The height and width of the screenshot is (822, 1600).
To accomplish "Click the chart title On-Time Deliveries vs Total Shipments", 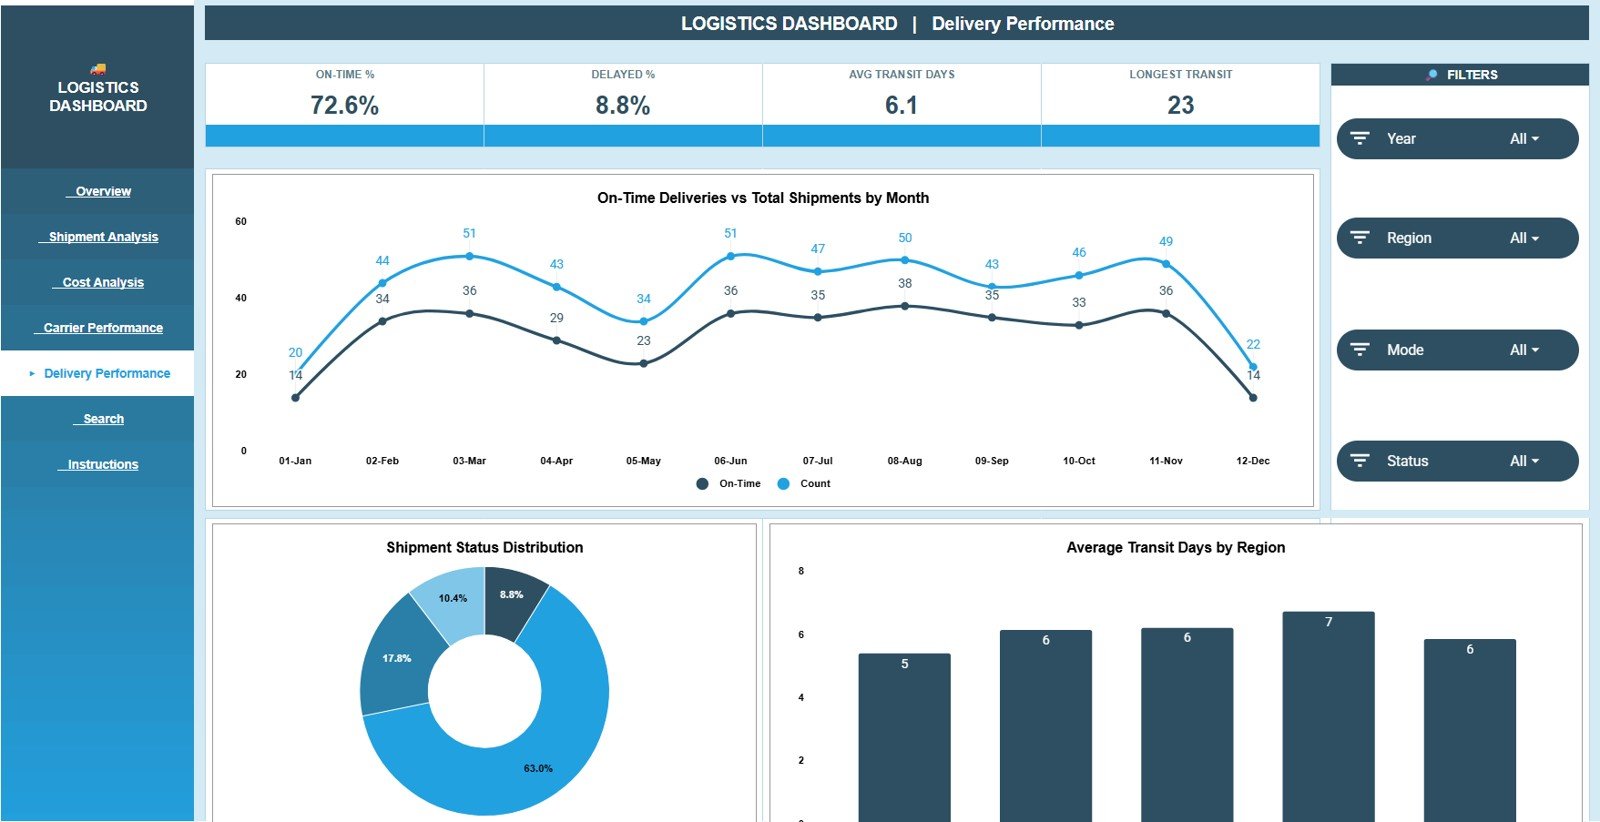I will [x=763, y=198].
